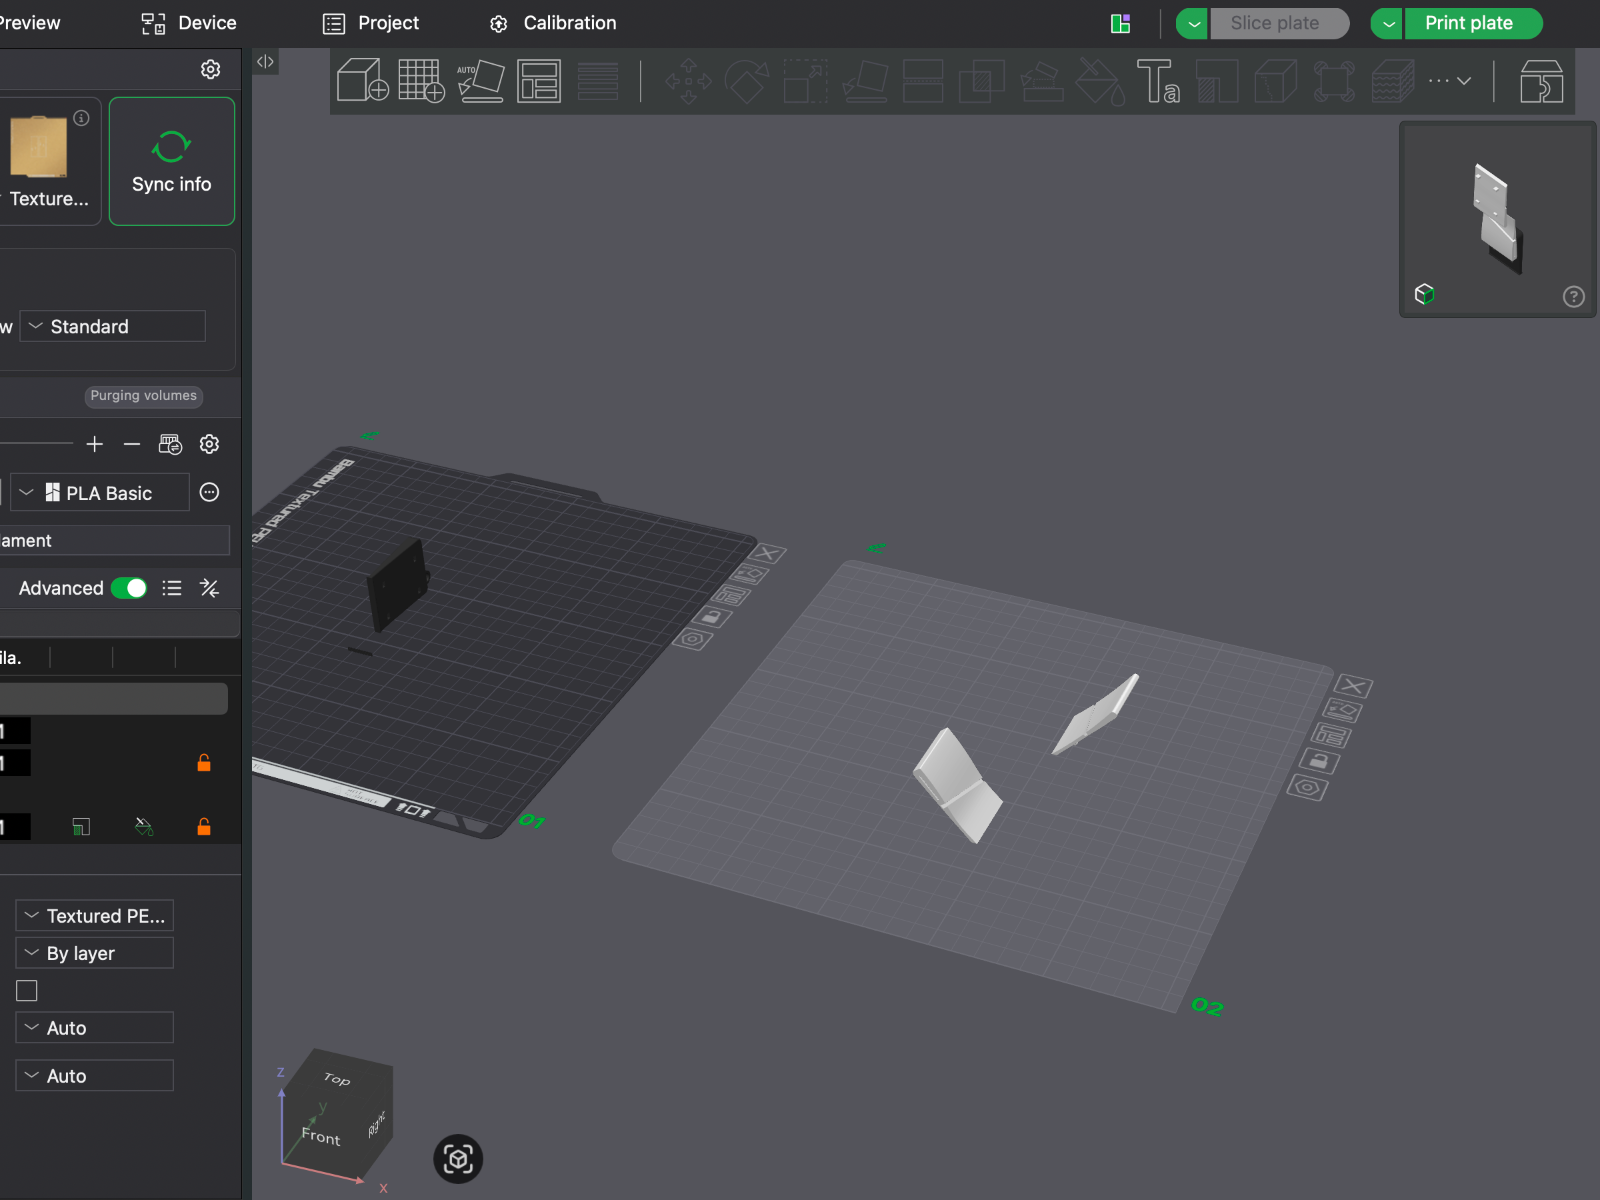Select the Color painting bucket tool
The height and width of the screenshot is (1200, 1600).
pyautogui.click(x=1100, y=81)
